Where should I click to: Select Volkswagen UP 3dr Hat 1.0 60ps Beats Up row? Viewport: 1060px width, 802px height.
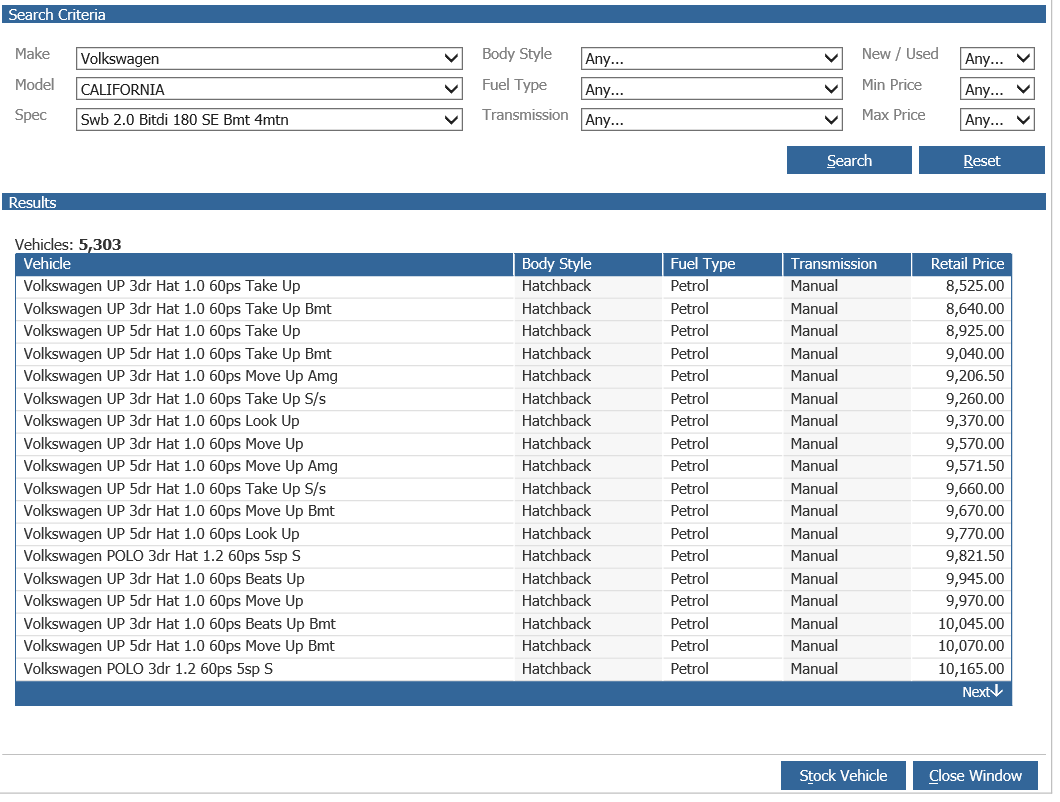tap(513, 579)
